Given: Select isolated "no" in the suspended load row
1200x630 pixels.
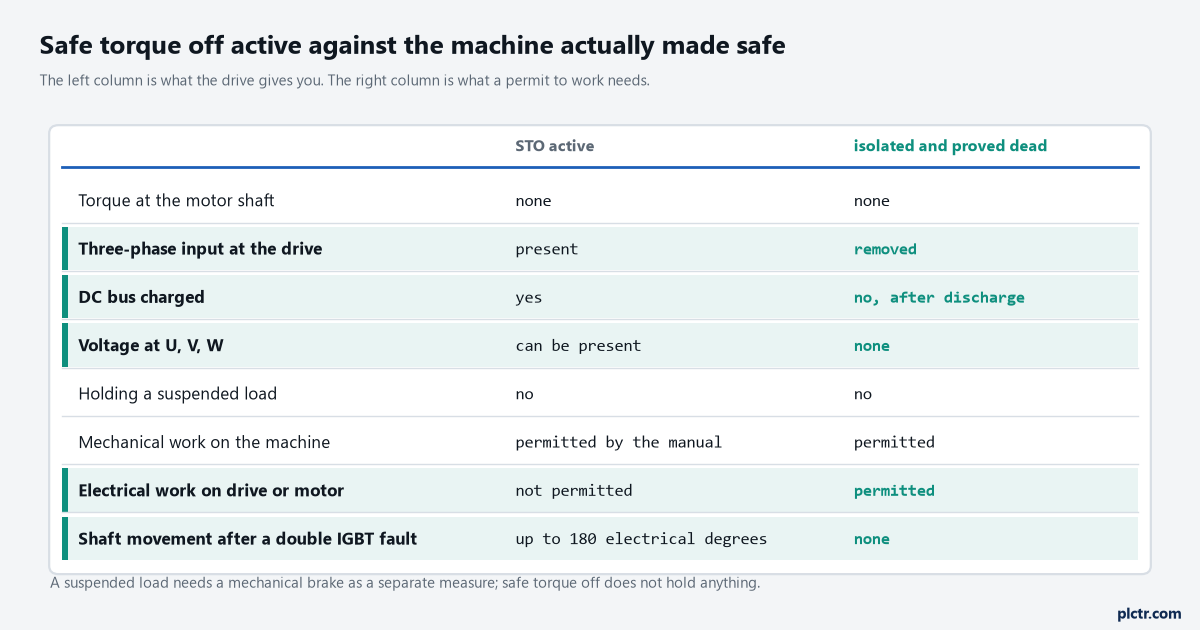Looking at the screenshot, I should click(863, 394).
